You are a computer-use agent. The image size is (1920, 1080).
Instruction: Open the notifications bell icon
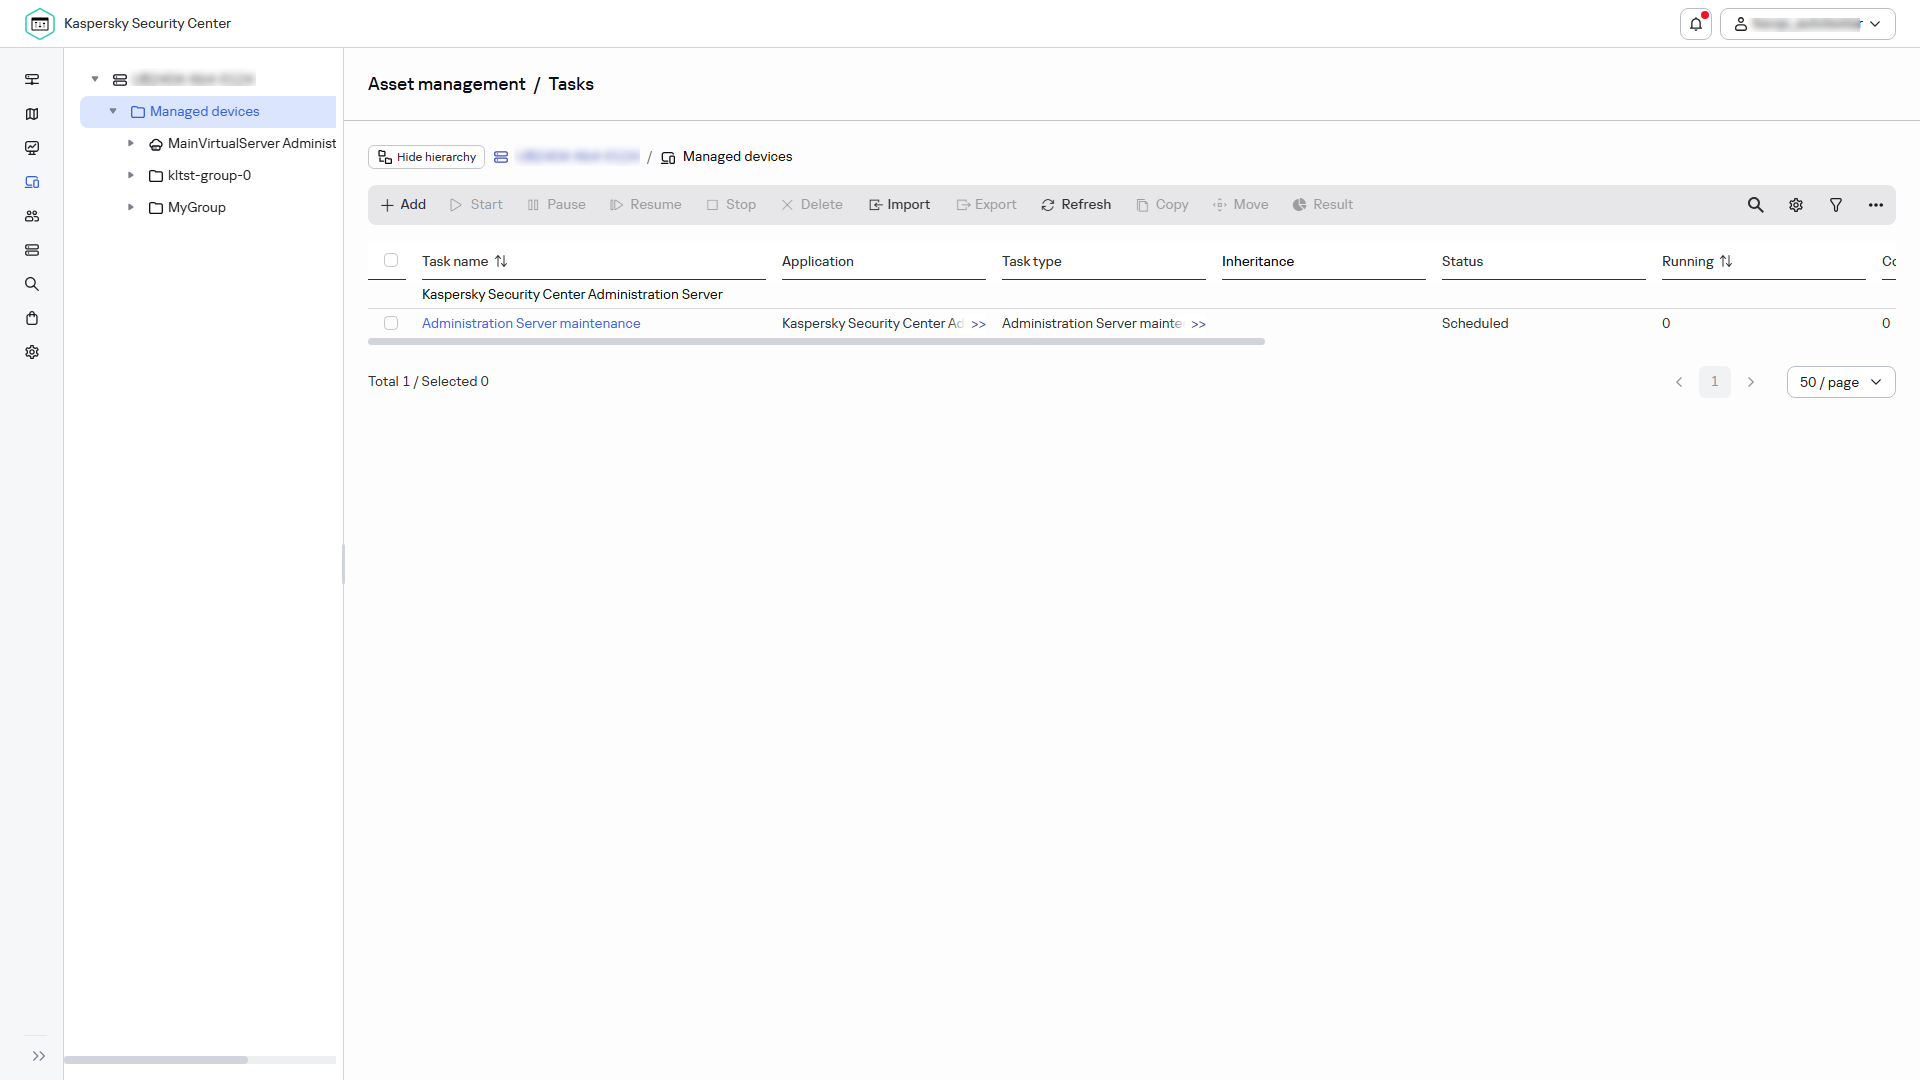pos(1696,23)
